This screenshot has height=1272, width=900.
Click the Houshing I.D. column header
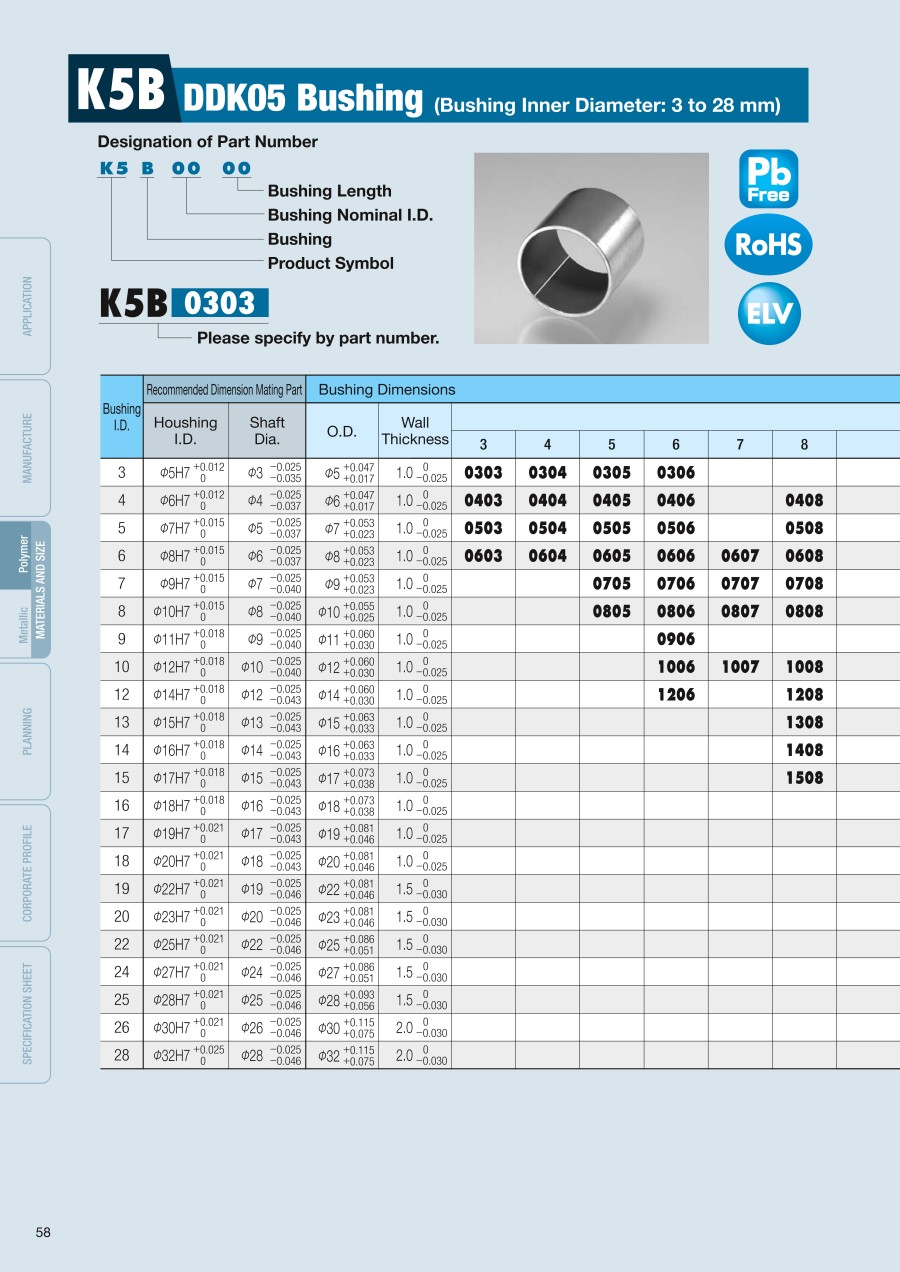pos(185,431)
